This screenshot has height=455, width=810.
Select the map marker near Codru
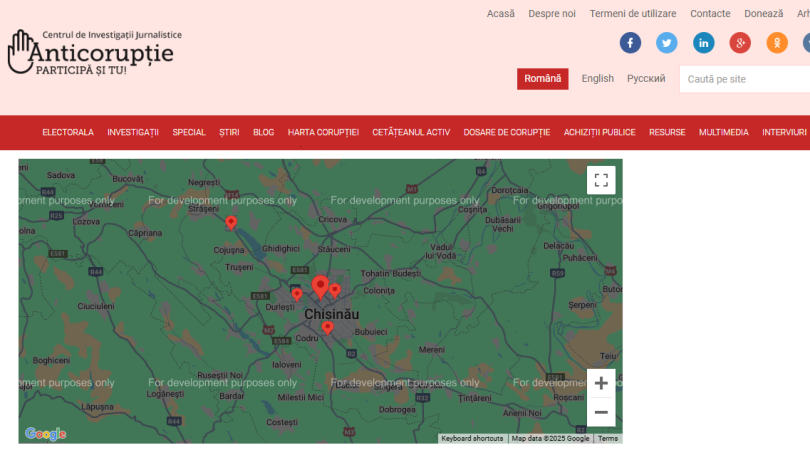327,327
